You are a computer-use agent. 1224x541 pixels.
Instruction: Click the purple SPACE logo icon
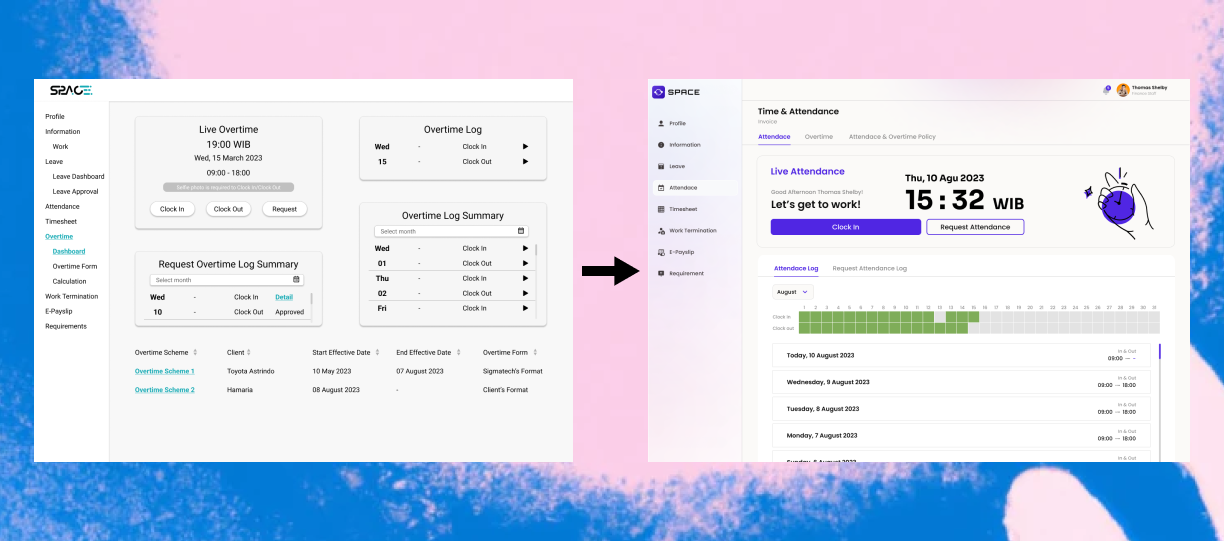click(x=658, y=92)
